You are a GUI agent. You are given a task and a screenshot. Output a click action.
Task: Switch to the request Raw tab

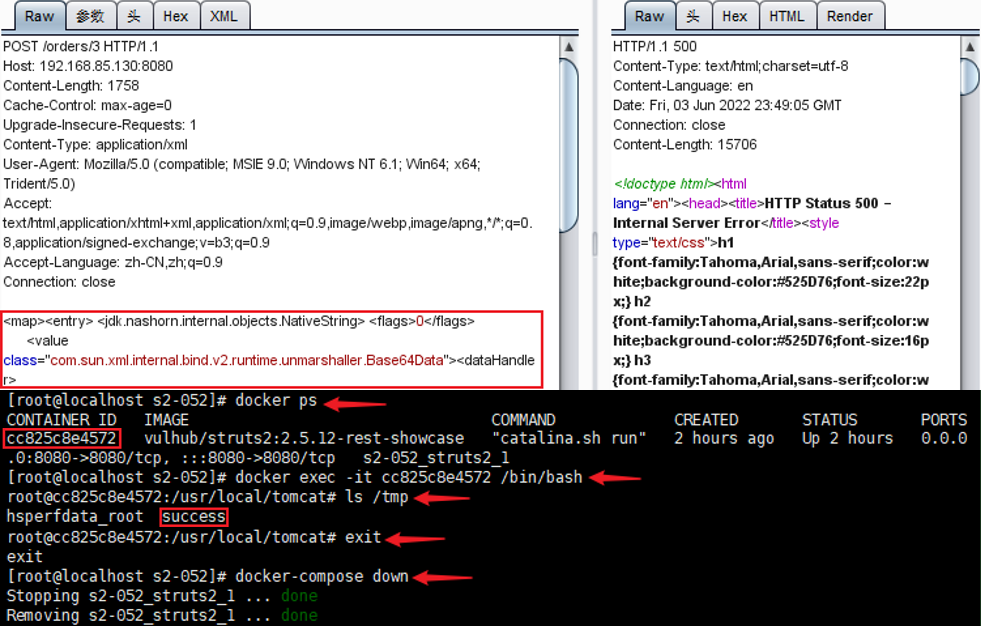pyautogui.click(x=39, y=16)
